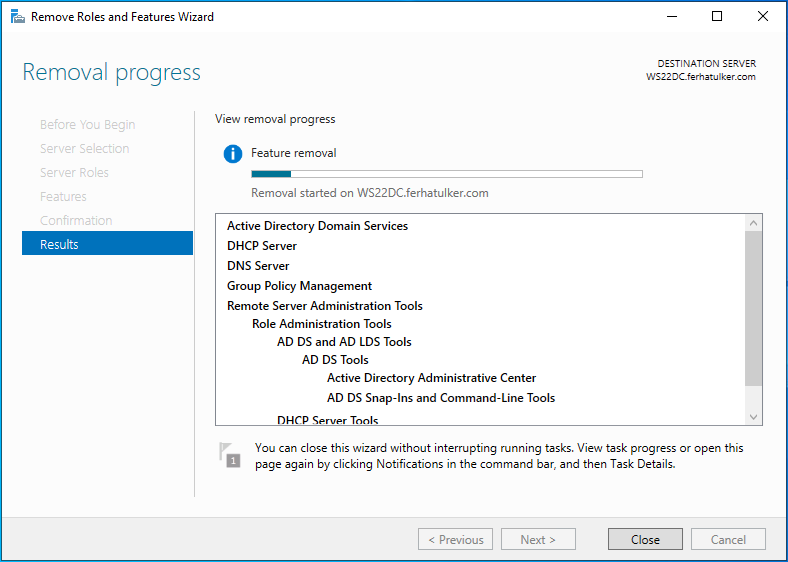Image resolution: width=788 pixels, height=562 pixels.
Task: Select DHCP Server Tools entry
Action: pos(327,420)
